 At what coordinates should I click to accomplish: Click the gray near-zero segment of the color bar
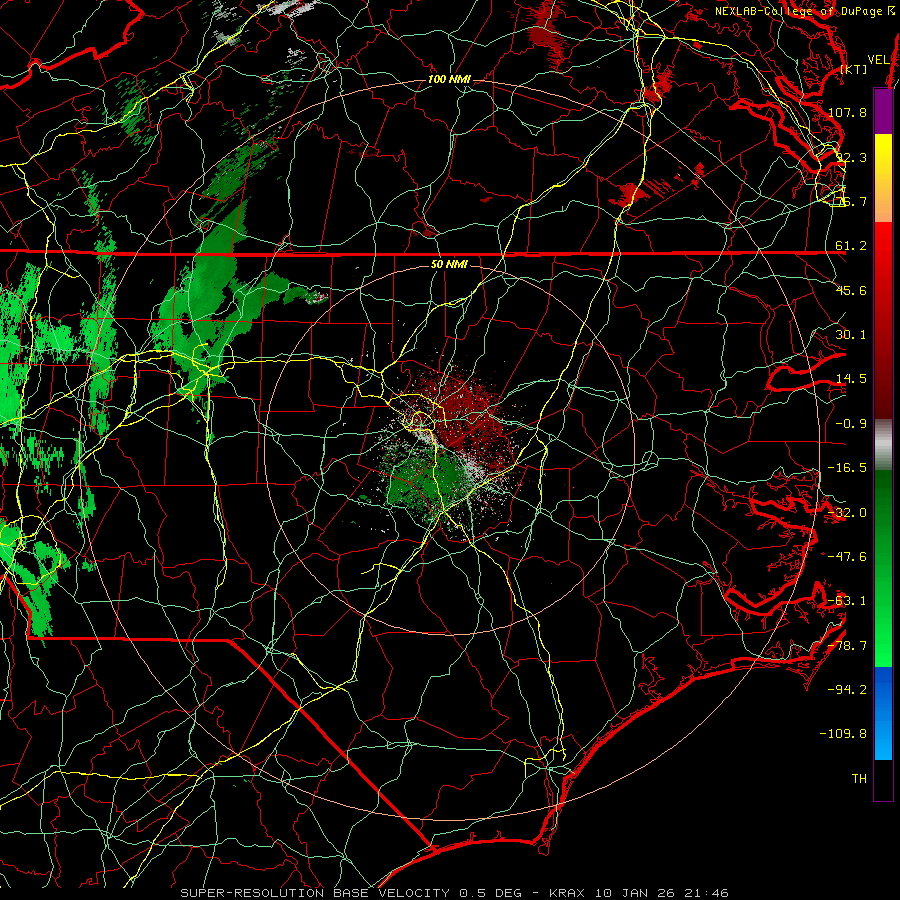(883, 445)
